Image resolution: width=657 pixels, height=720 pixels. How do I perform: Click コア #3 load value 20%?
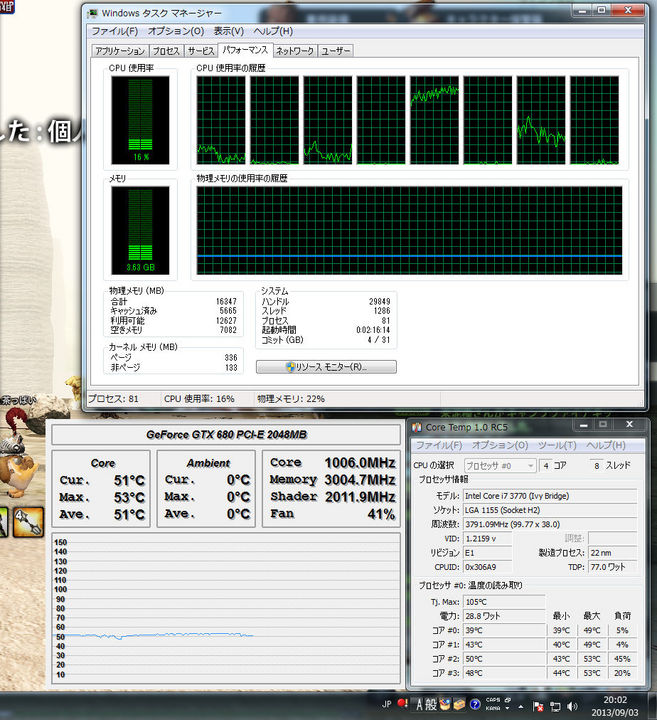click(x=622, y=673)
